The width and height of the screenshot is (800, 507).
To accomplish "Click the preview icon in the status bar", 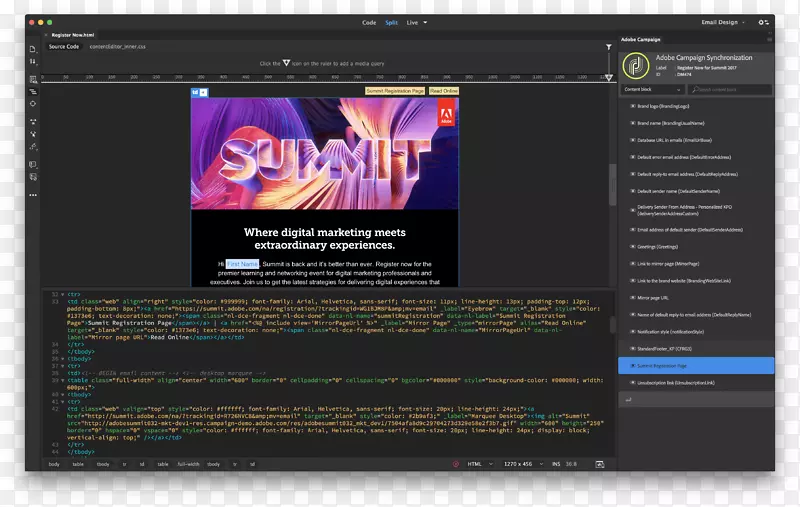I will click(598, 464).
